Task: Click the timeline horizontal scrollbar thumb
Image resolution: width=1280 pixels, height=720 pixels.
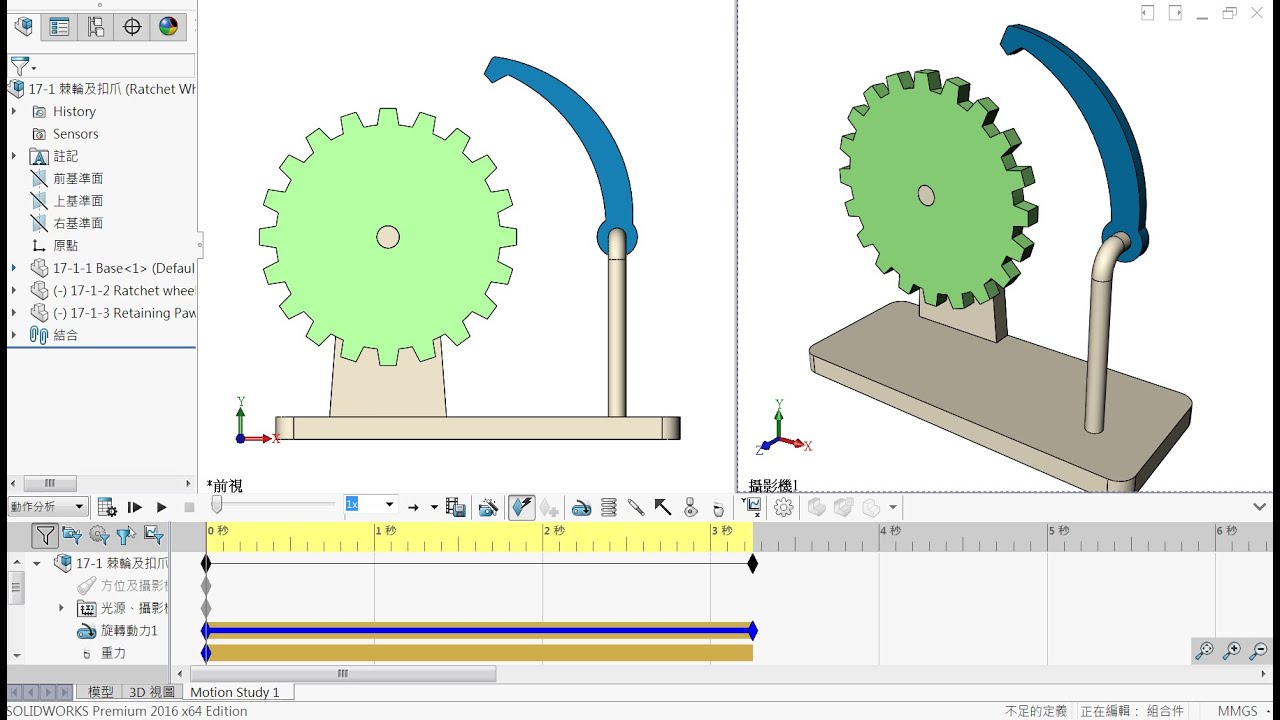Action: pos(343,674)
